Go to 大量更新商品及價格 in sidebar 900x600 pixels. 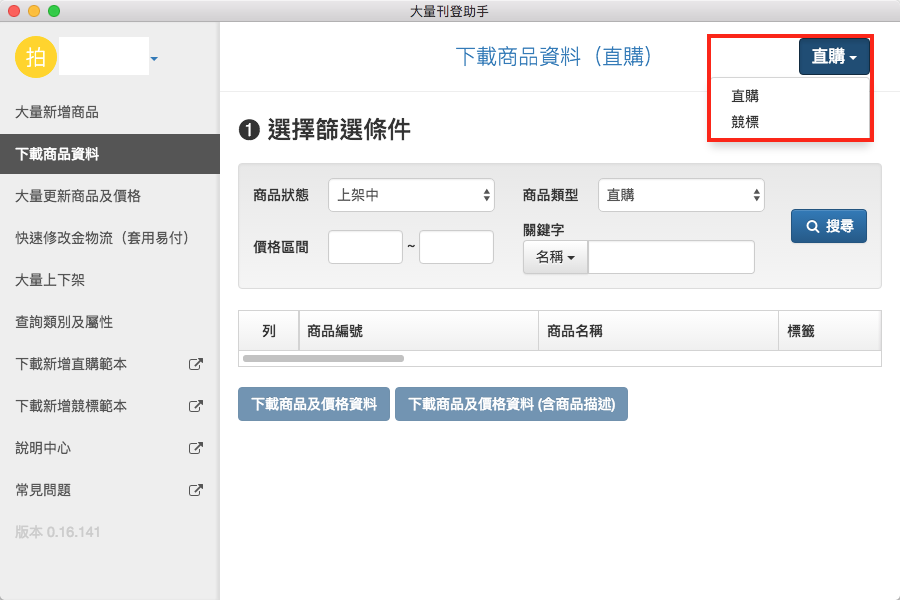[78, 196]
